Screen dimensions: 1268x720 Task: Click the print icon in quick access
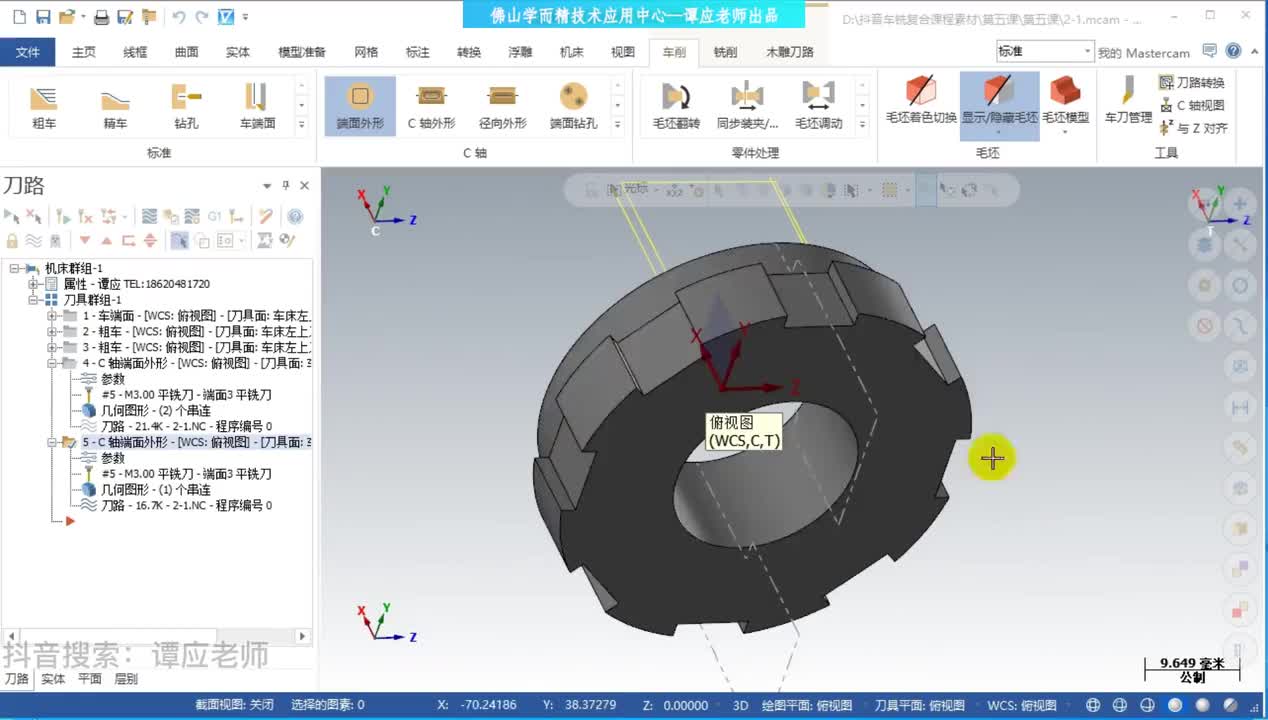click(x=101, y=17)
